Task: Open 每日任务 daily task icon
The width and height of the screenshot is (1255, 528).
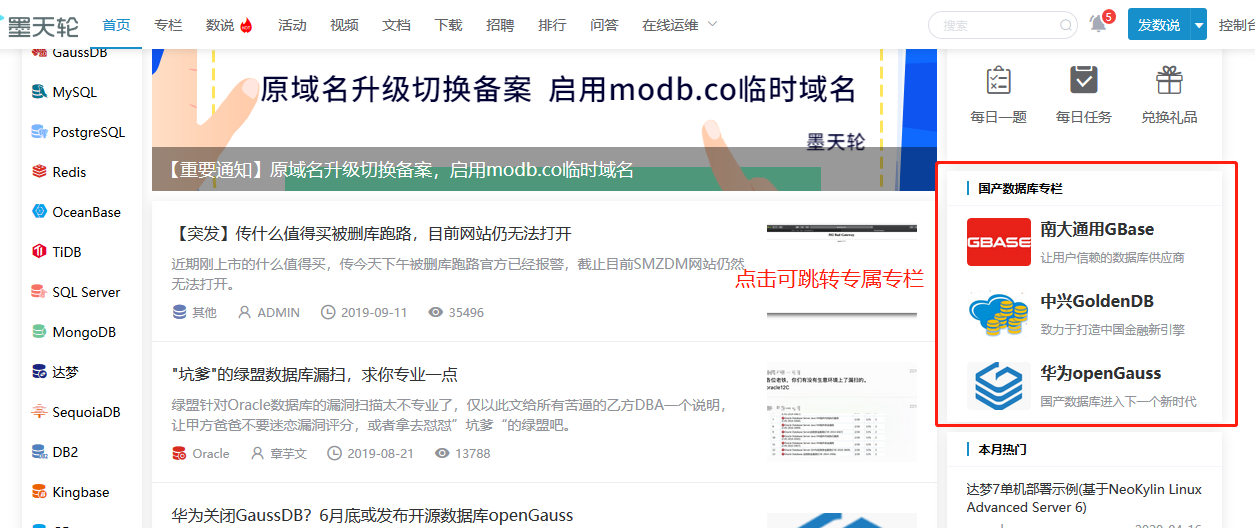Action: (x=1083, y=81)
